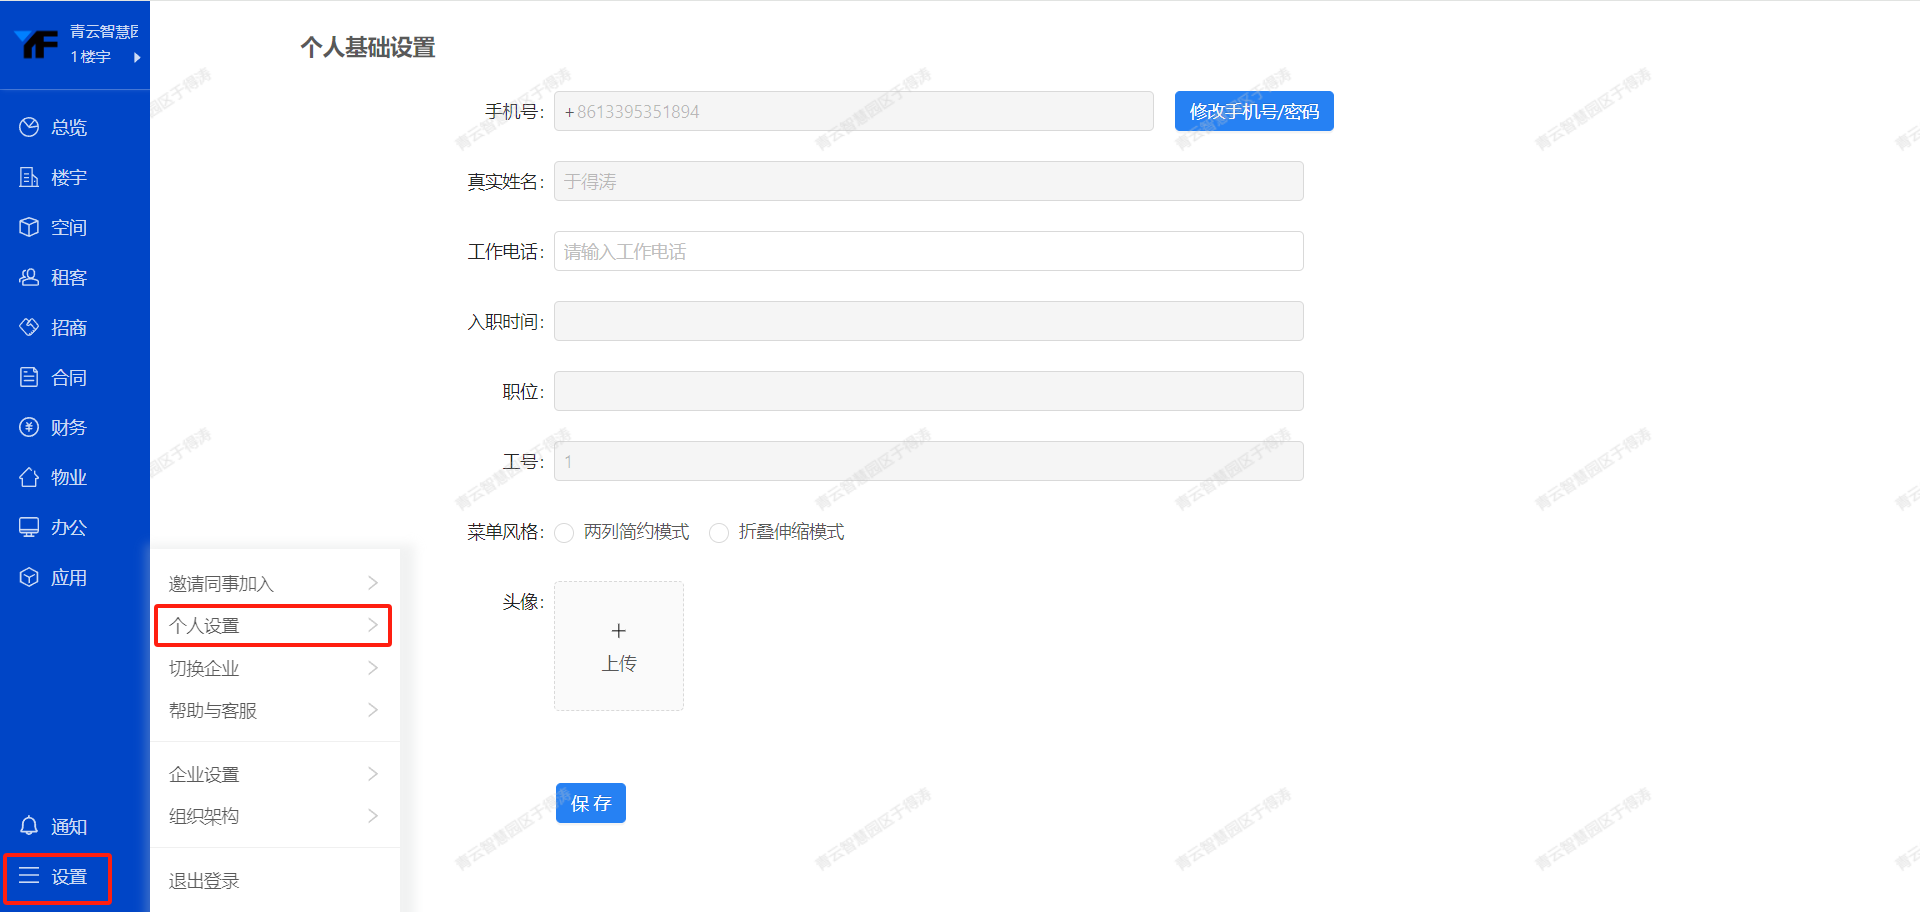Click the Property (物业) house icon
The width and height of the screenshot is (1920, 912).
pyautogui.click(x=29, y=477)
